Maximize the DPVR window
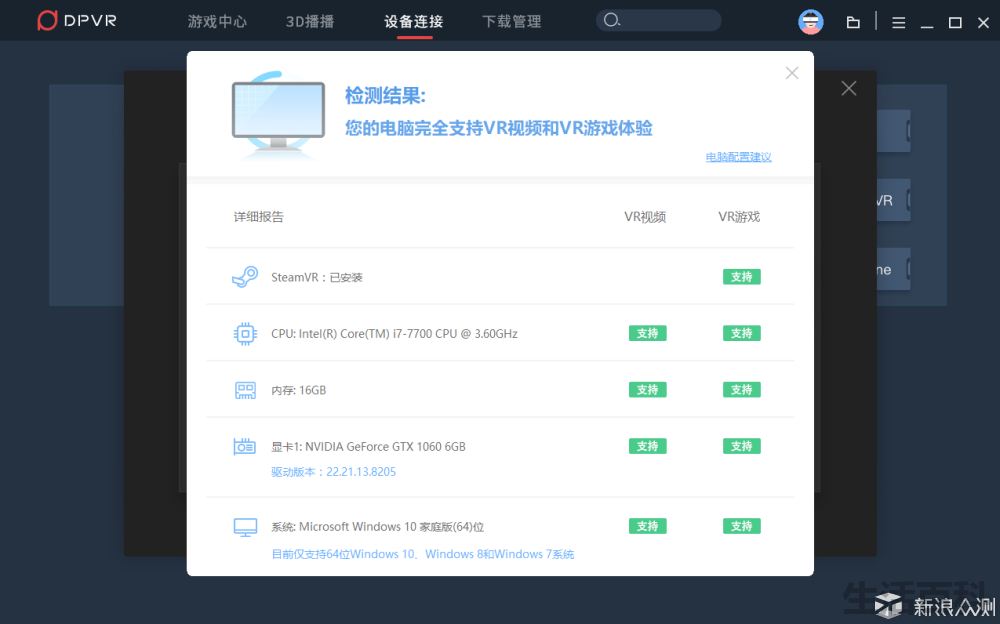Viewport: 1000px width, 624px height. pyautogui.click(x=955, y=23)
